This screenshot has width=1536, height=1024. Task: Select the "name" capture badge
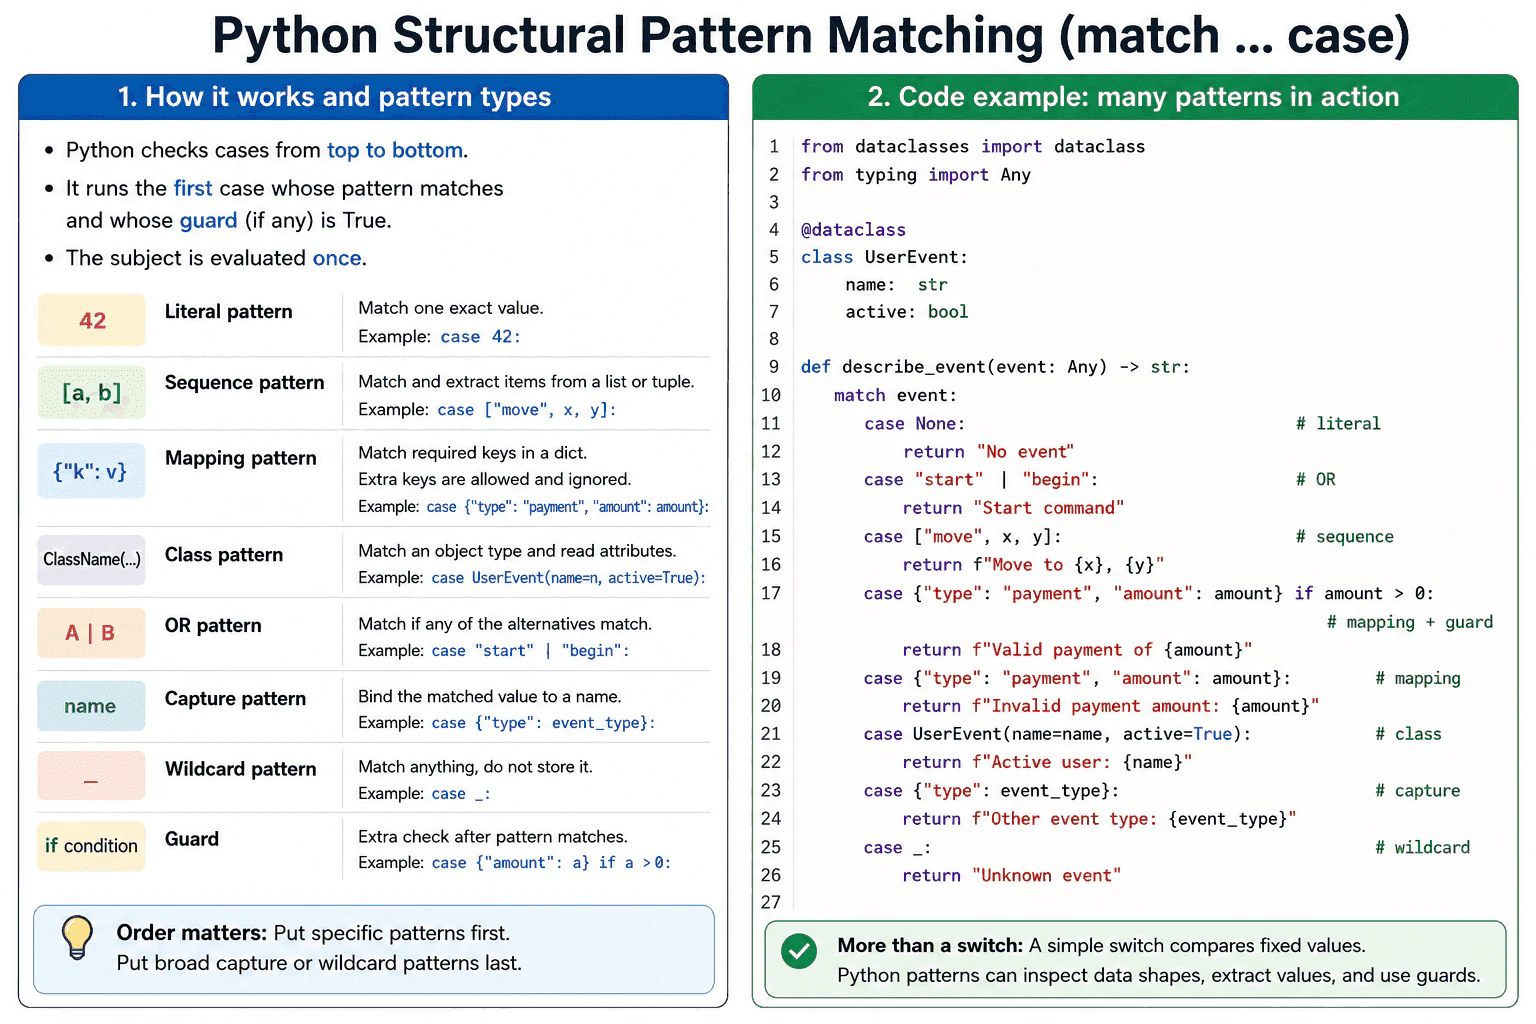(92, 706)
